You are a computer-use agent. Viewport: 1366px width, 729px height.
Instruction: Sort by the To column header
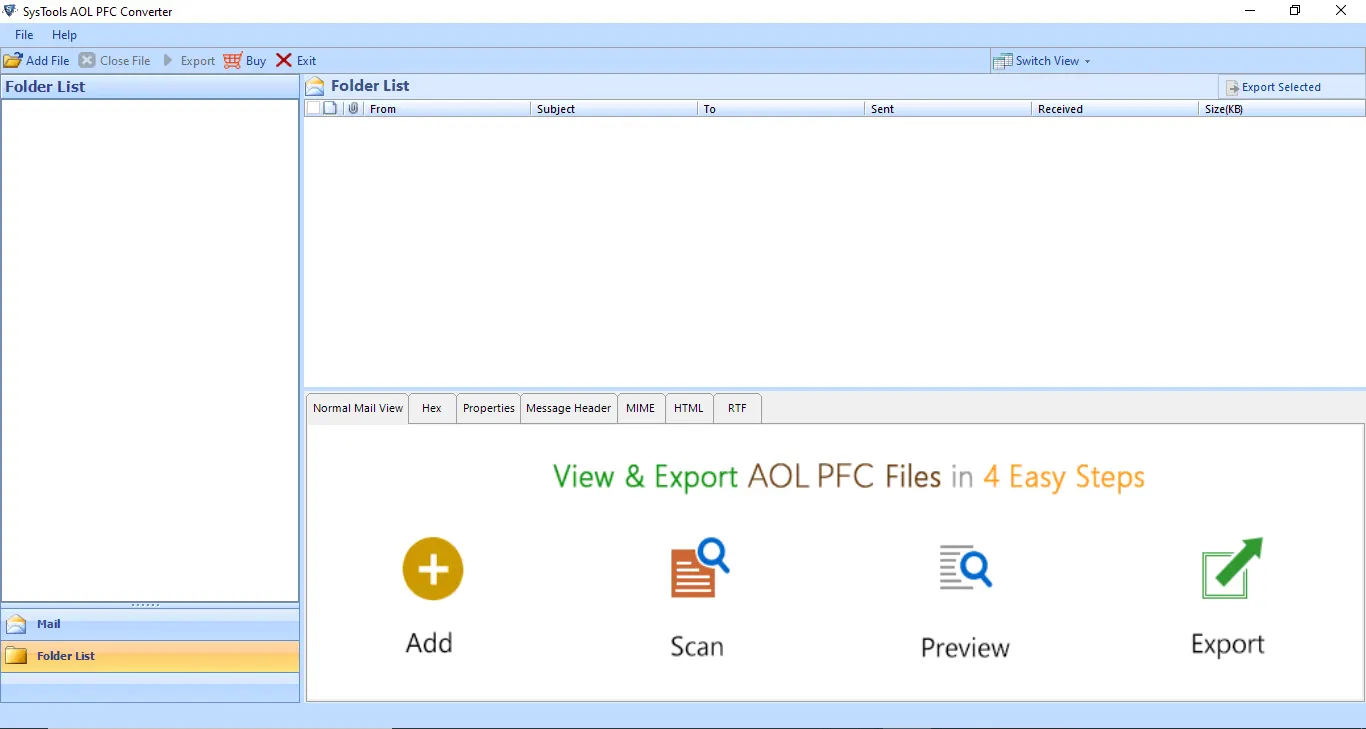[781, 109]
